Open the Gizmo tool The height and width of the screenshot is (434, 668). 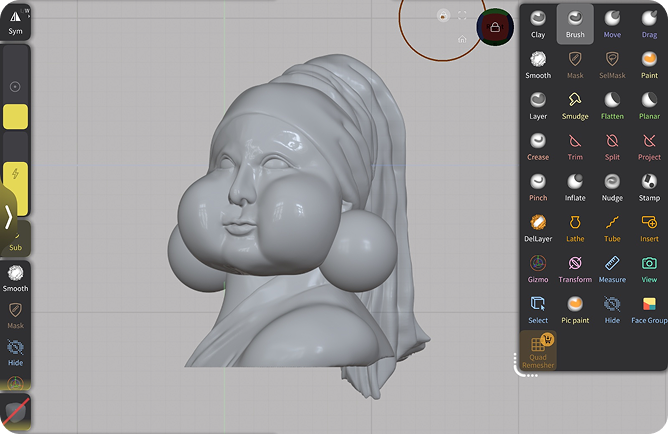[x=538, y=268]
